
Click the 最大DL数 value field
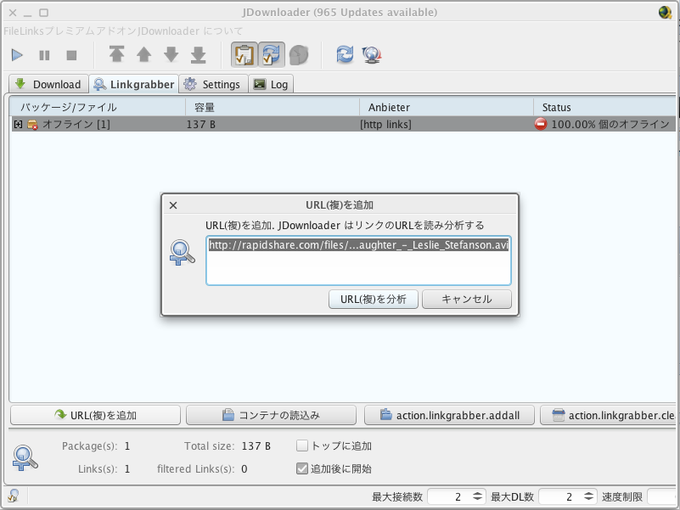click(x=560, y=497)
